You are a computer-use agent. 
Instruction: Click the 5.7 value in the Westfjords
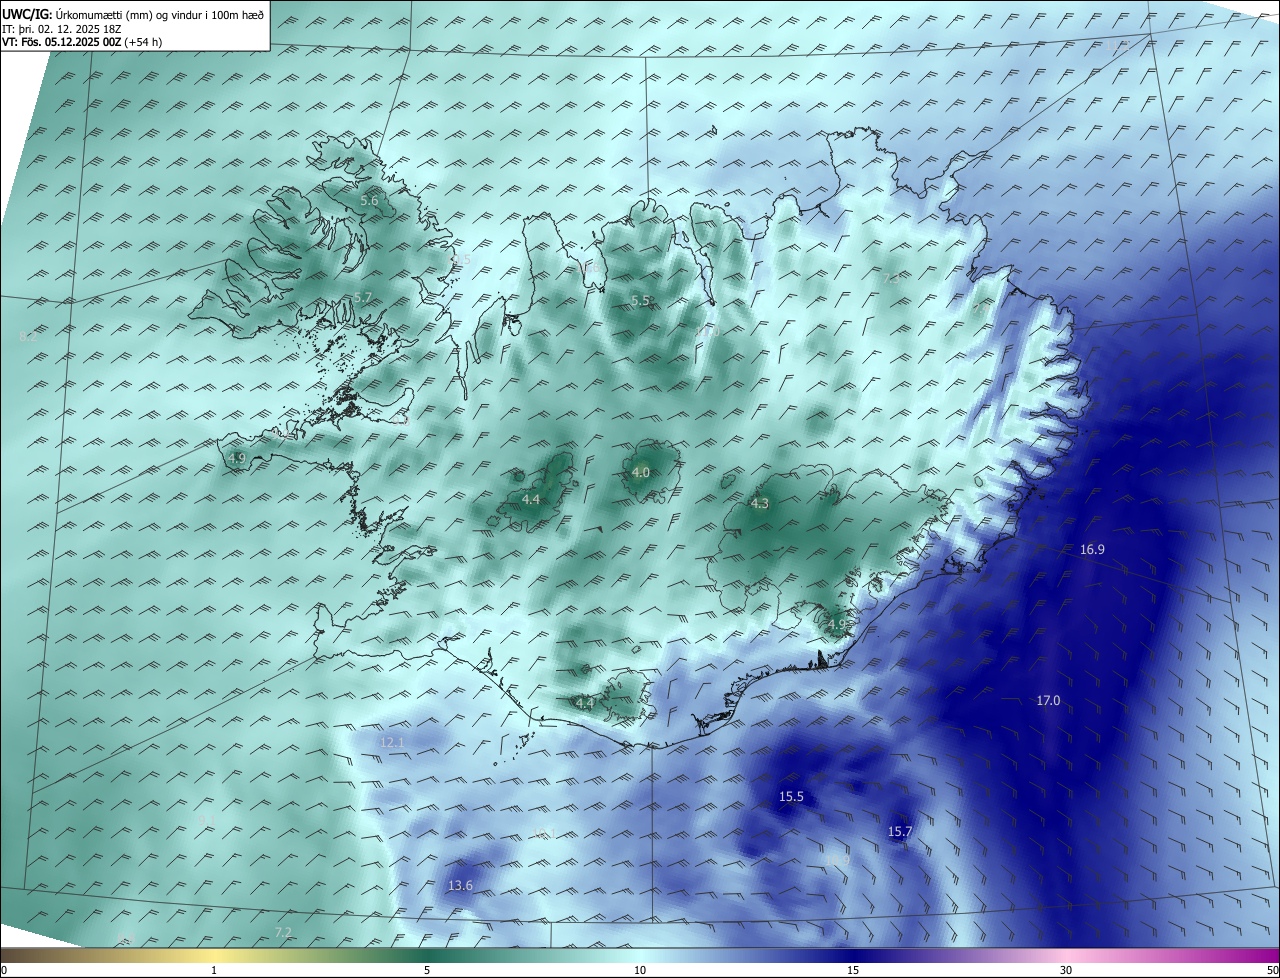pyautogui.click(x=363, y=298)
